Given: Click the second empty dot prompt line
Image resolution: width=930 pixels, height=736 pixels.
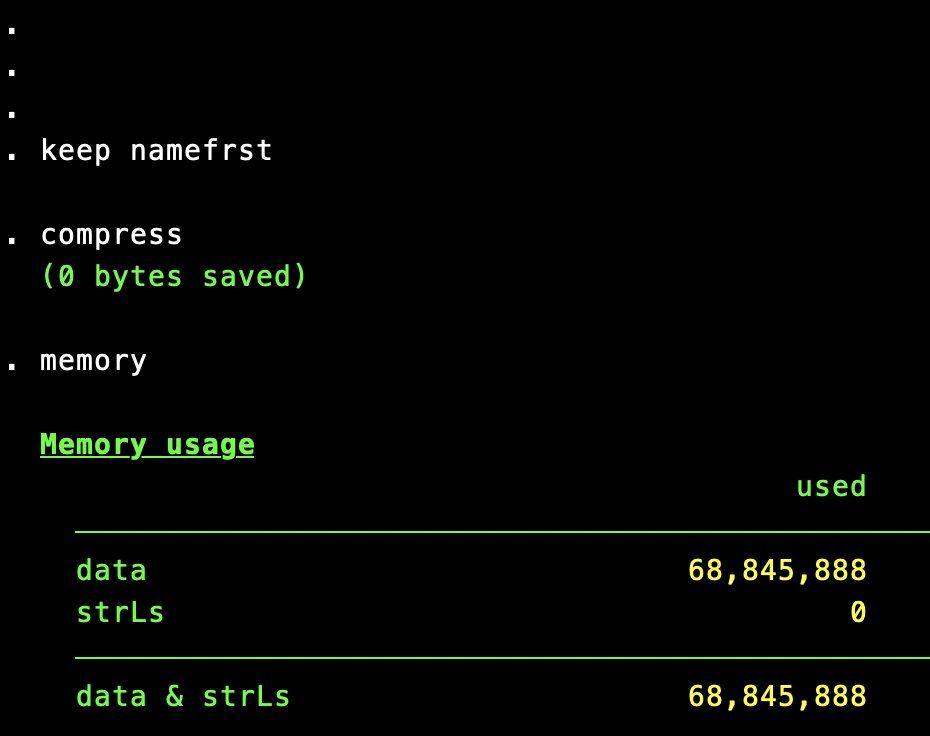Looking at the screenshot, I should 12,74.
